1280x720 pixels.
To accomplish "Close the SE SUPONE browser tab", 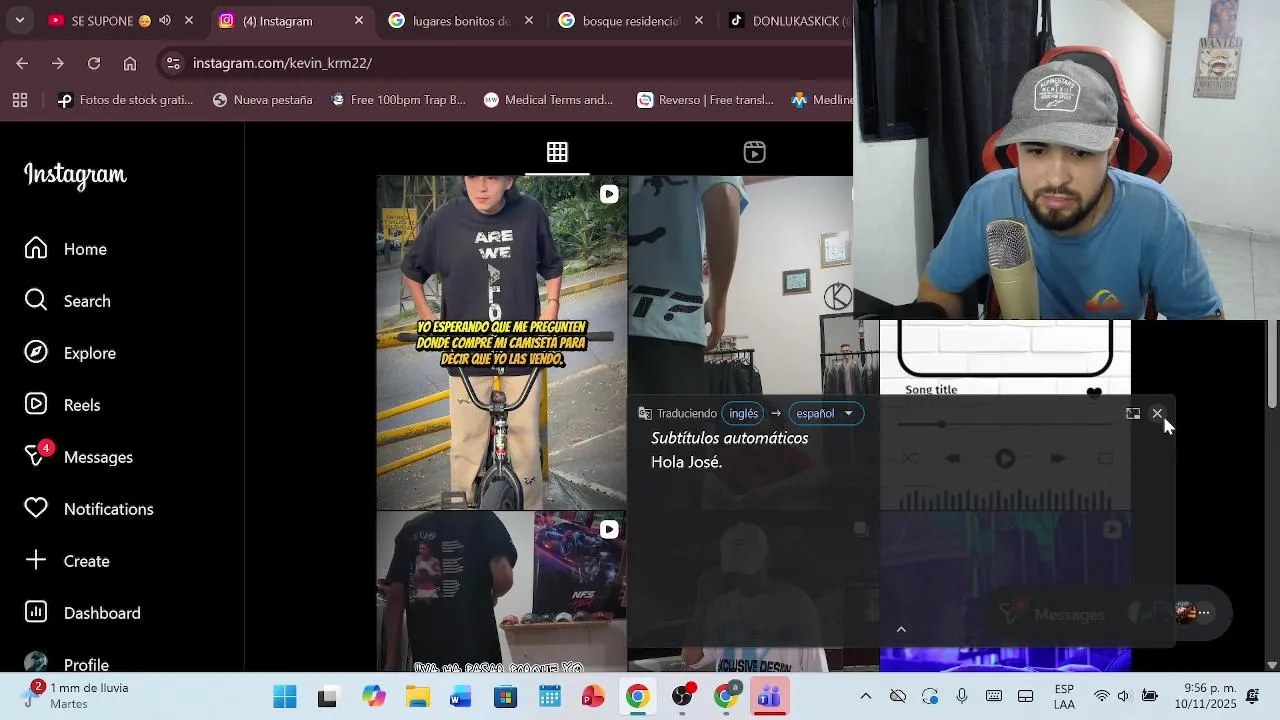I will [189, 20].
